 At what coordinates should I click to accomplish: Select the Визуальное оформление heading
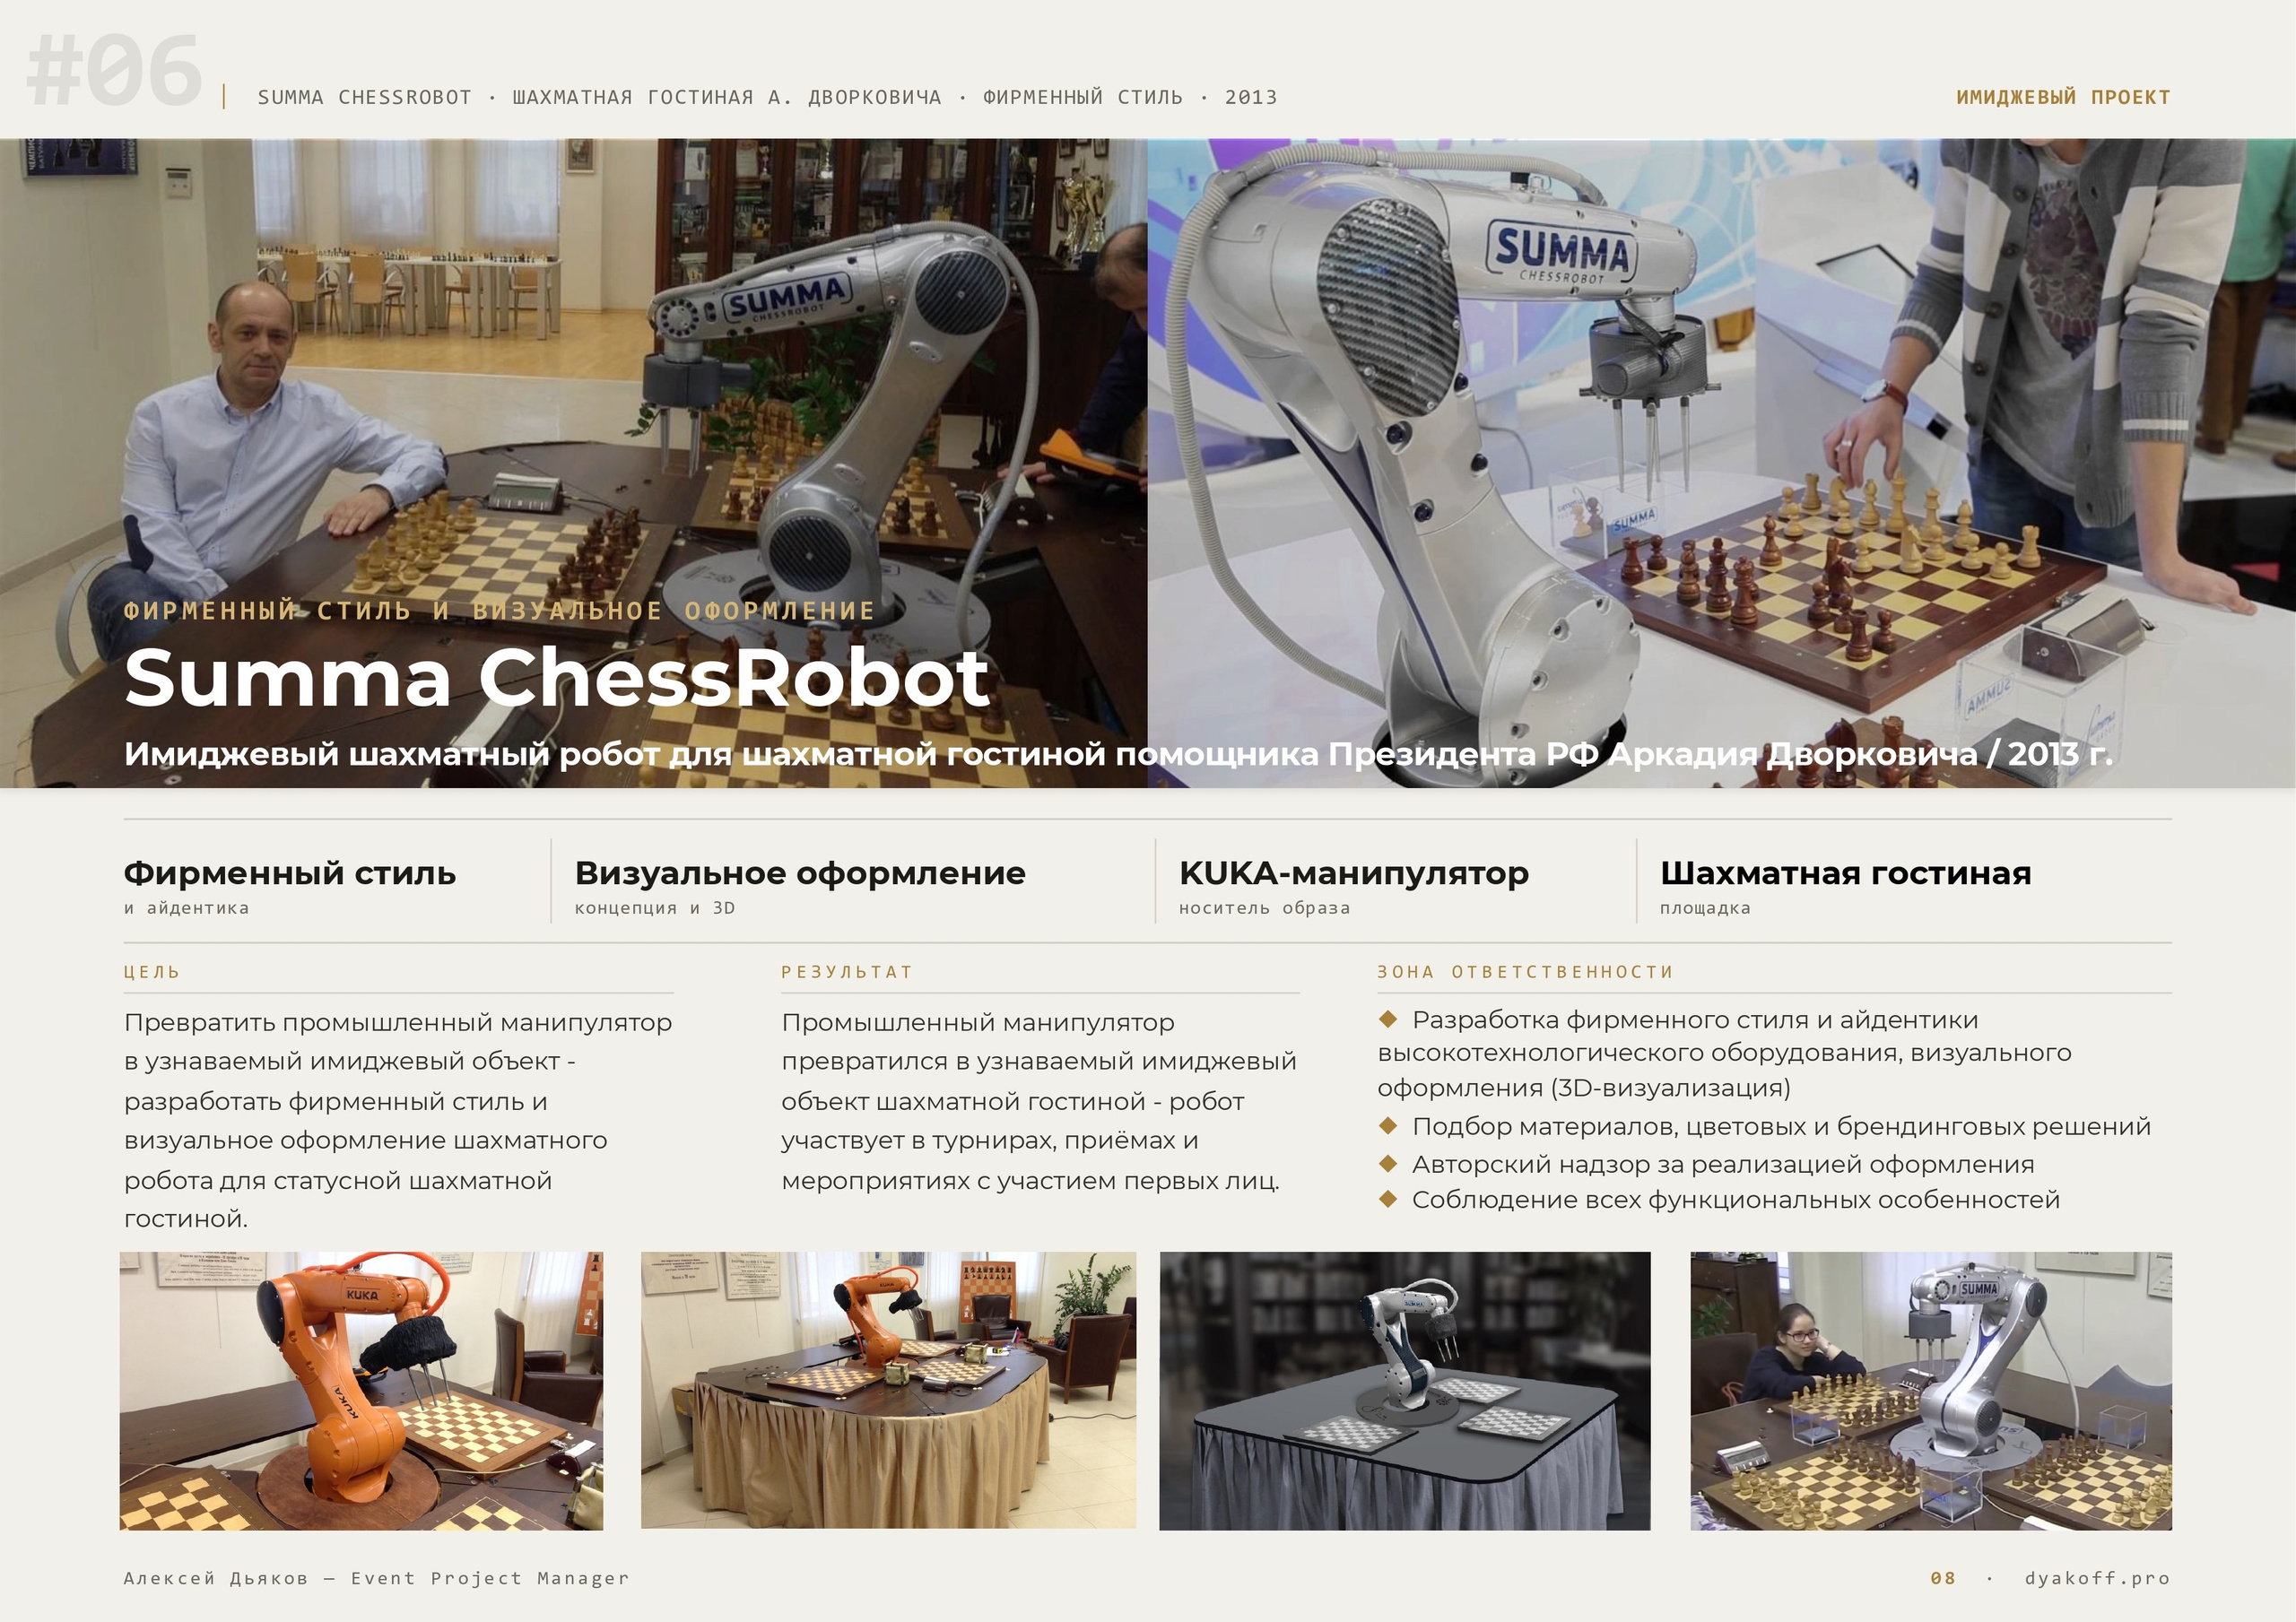pyautogui.click(x=800, y=873)
